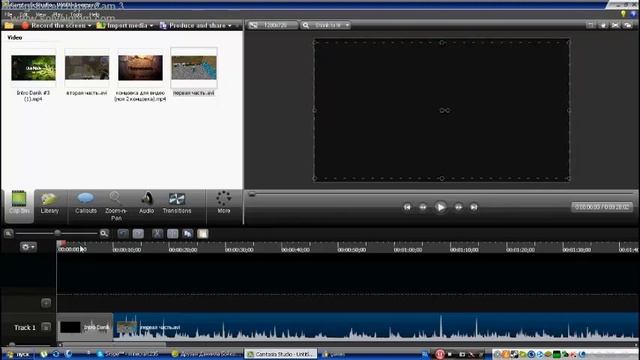Open the Clip Bin tab
The height and width of the screenshot is (360, 640).
click(19, 206)
